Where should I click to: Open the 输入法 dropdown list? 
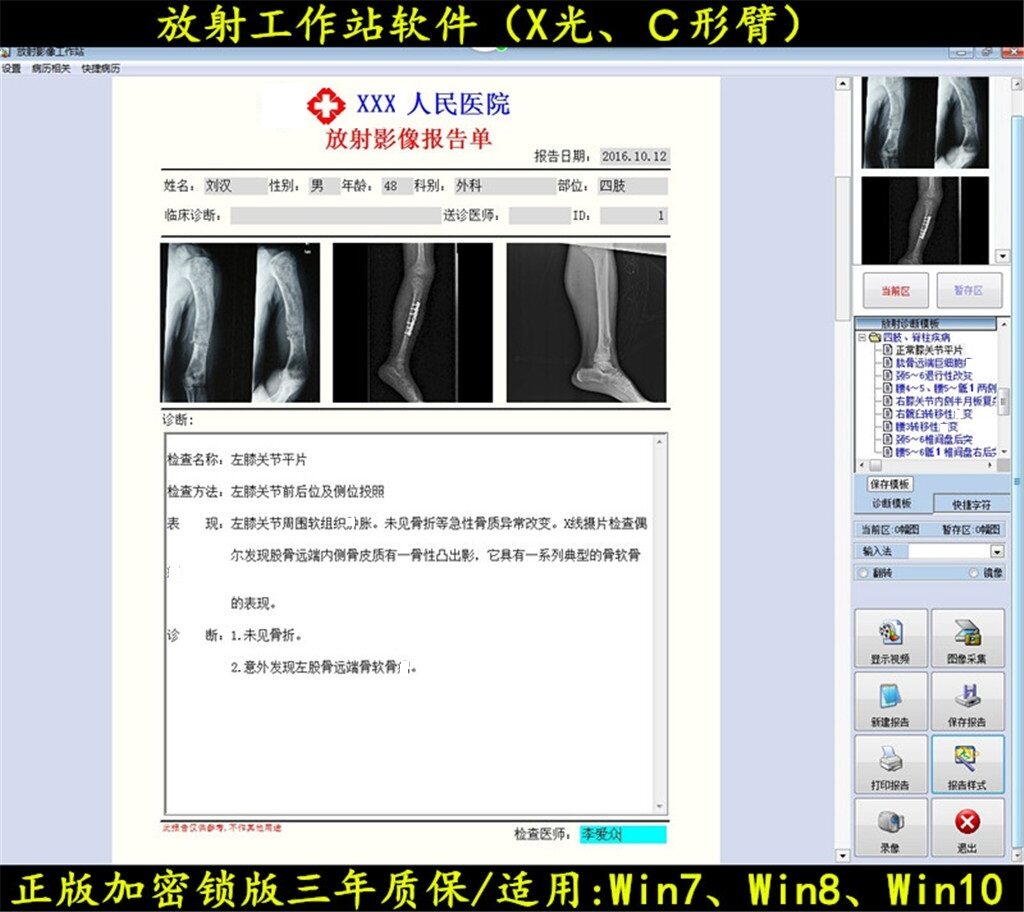996,551
